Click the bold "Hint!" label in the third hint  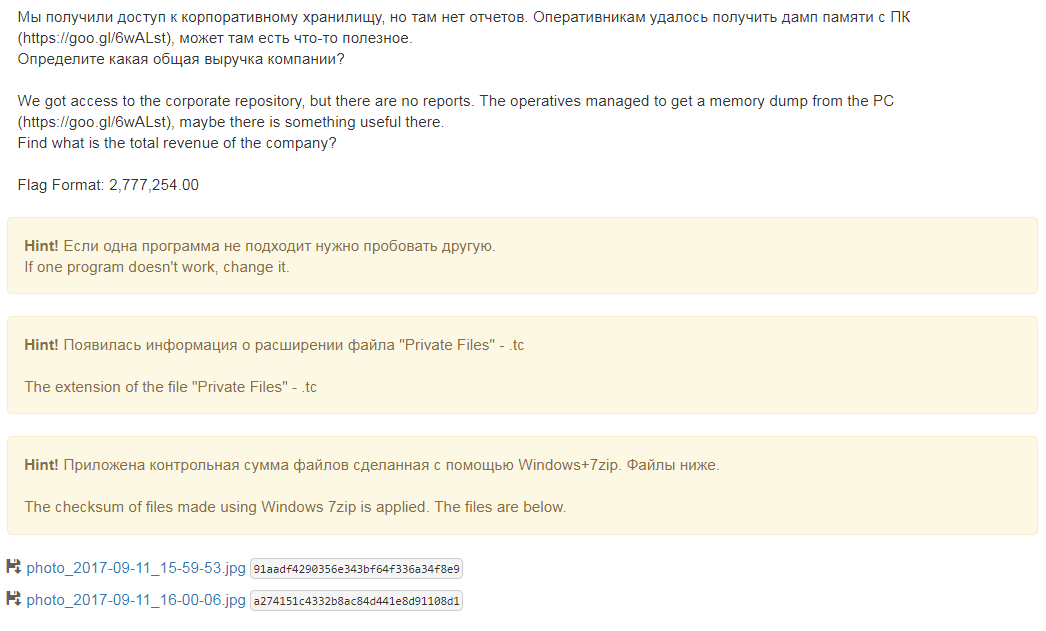(x=41, y=465)
